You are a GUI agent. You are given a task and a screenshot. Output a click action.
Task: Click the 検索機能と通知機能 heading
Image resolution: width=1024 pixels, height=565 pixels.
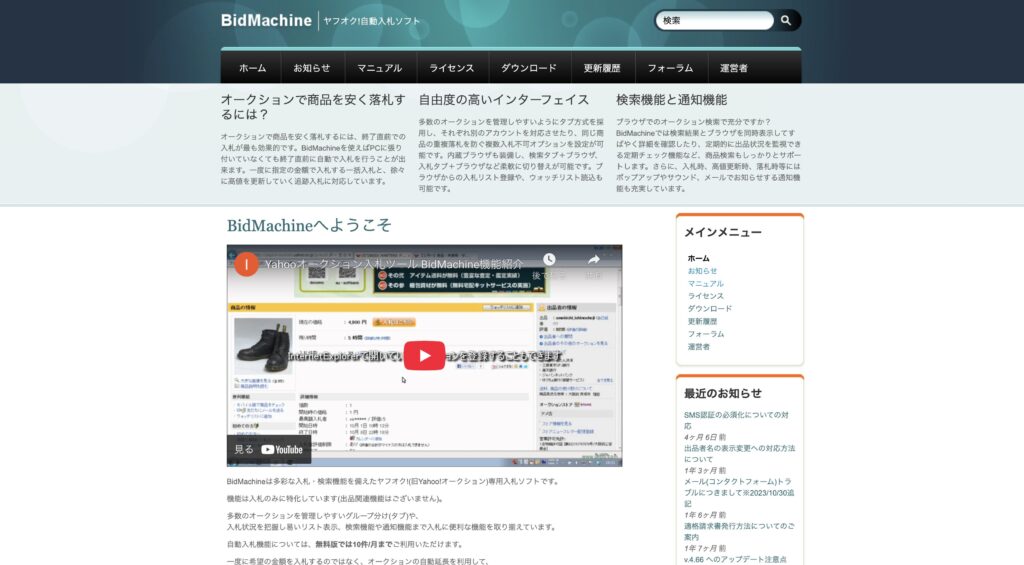coord(671,100)
